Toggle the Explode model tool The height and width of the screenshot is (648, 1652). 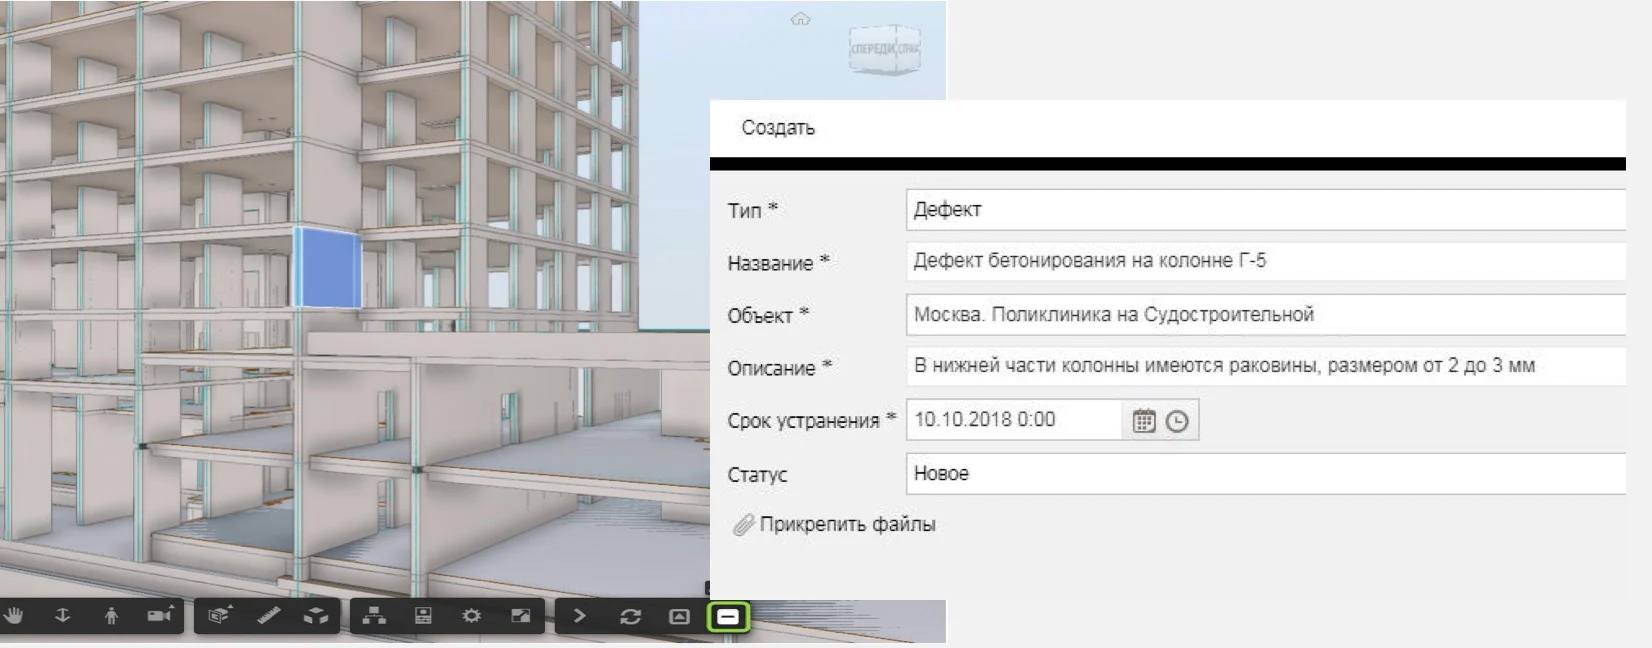[316, 616]
